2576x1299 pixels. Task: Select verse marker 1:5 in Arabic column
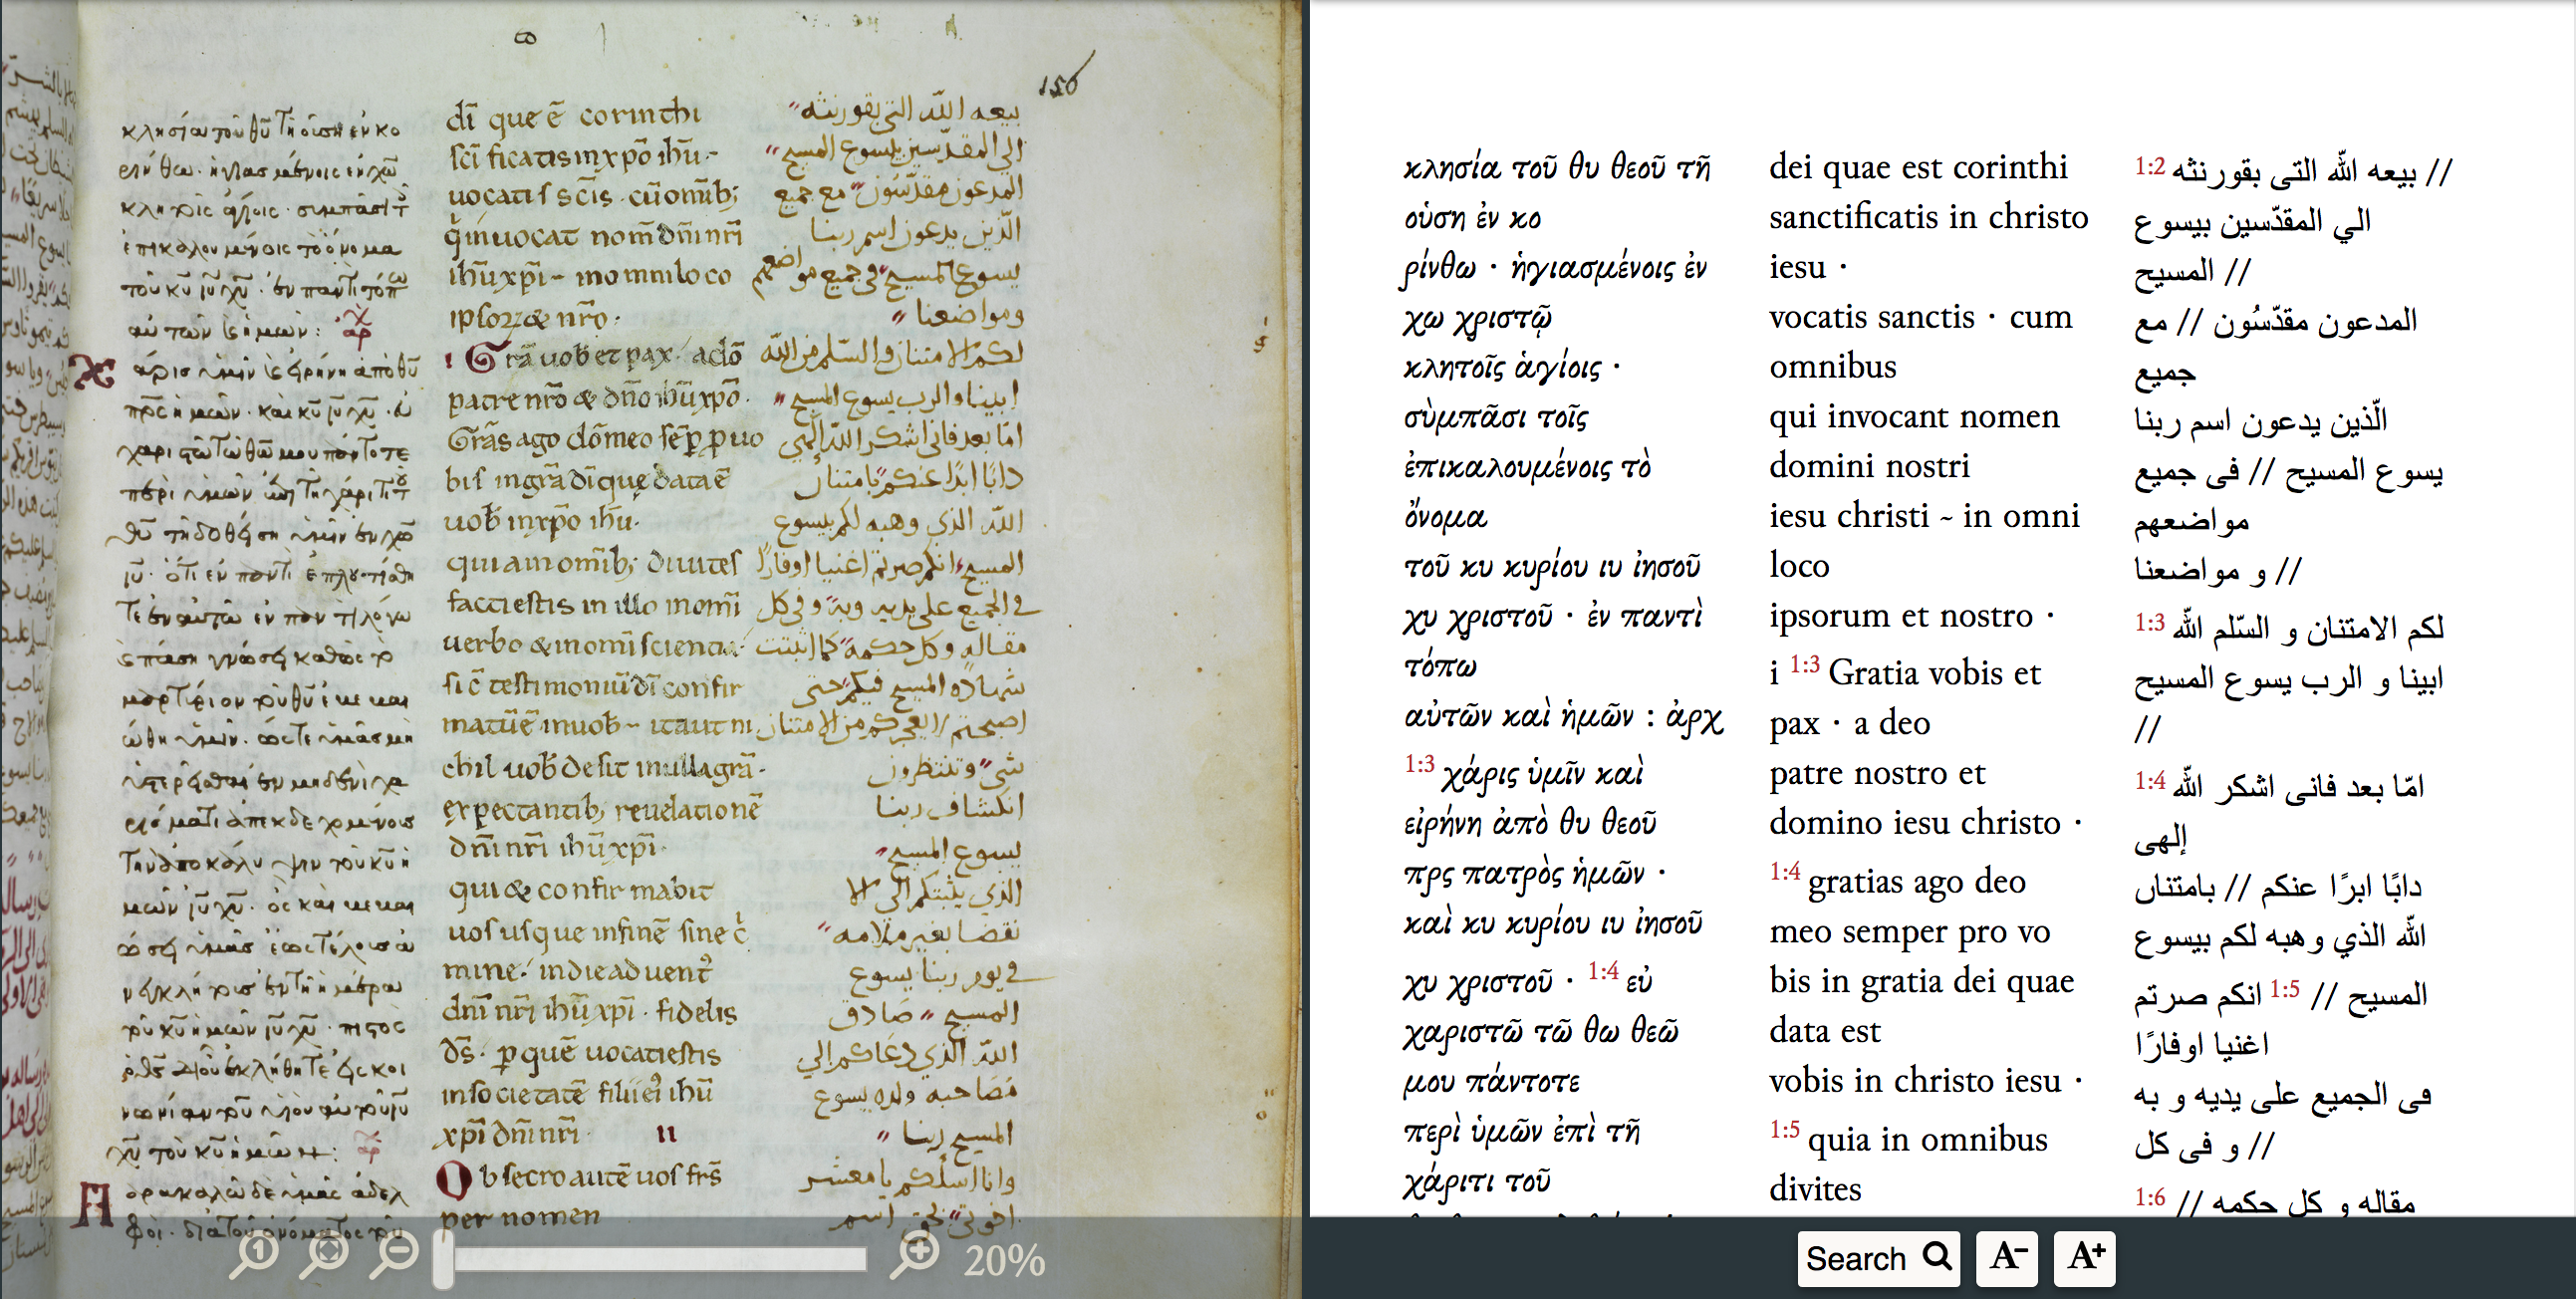point(2285,989)
